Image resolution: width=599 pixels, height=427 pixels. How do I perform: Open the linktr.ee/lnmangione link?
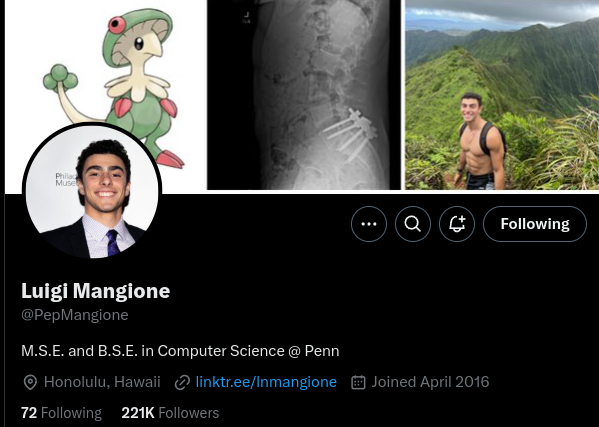[x=266, y=382]
